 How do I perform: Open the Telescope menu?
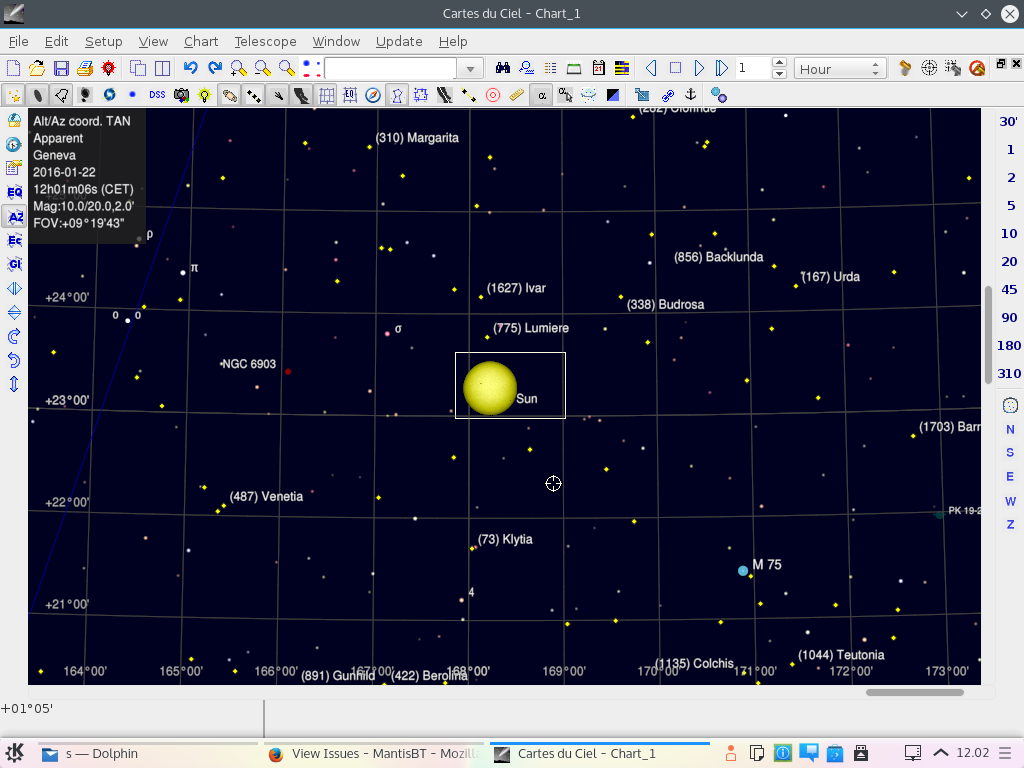[x=265, y=41]
